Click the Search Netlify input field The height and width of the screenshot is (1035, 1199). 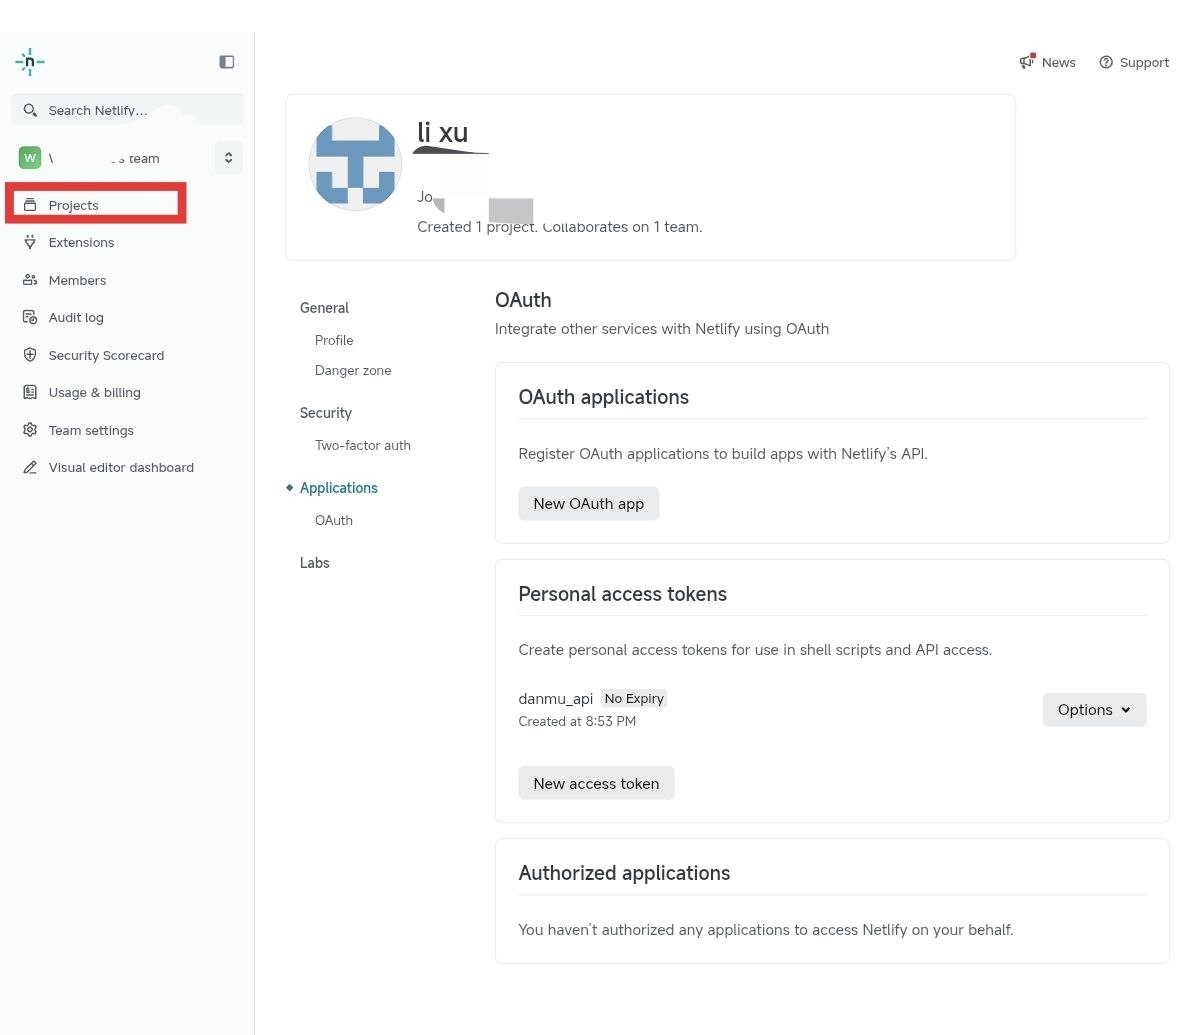(128, 110)
